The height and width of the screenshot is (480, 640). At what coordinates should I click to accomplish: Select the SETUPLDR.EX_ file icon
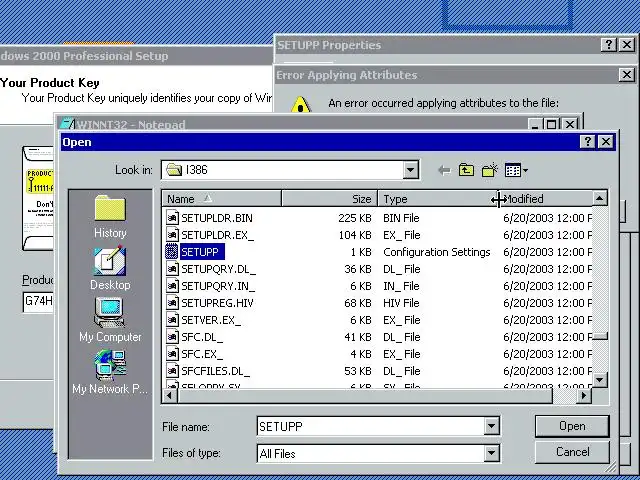(172, 235)
